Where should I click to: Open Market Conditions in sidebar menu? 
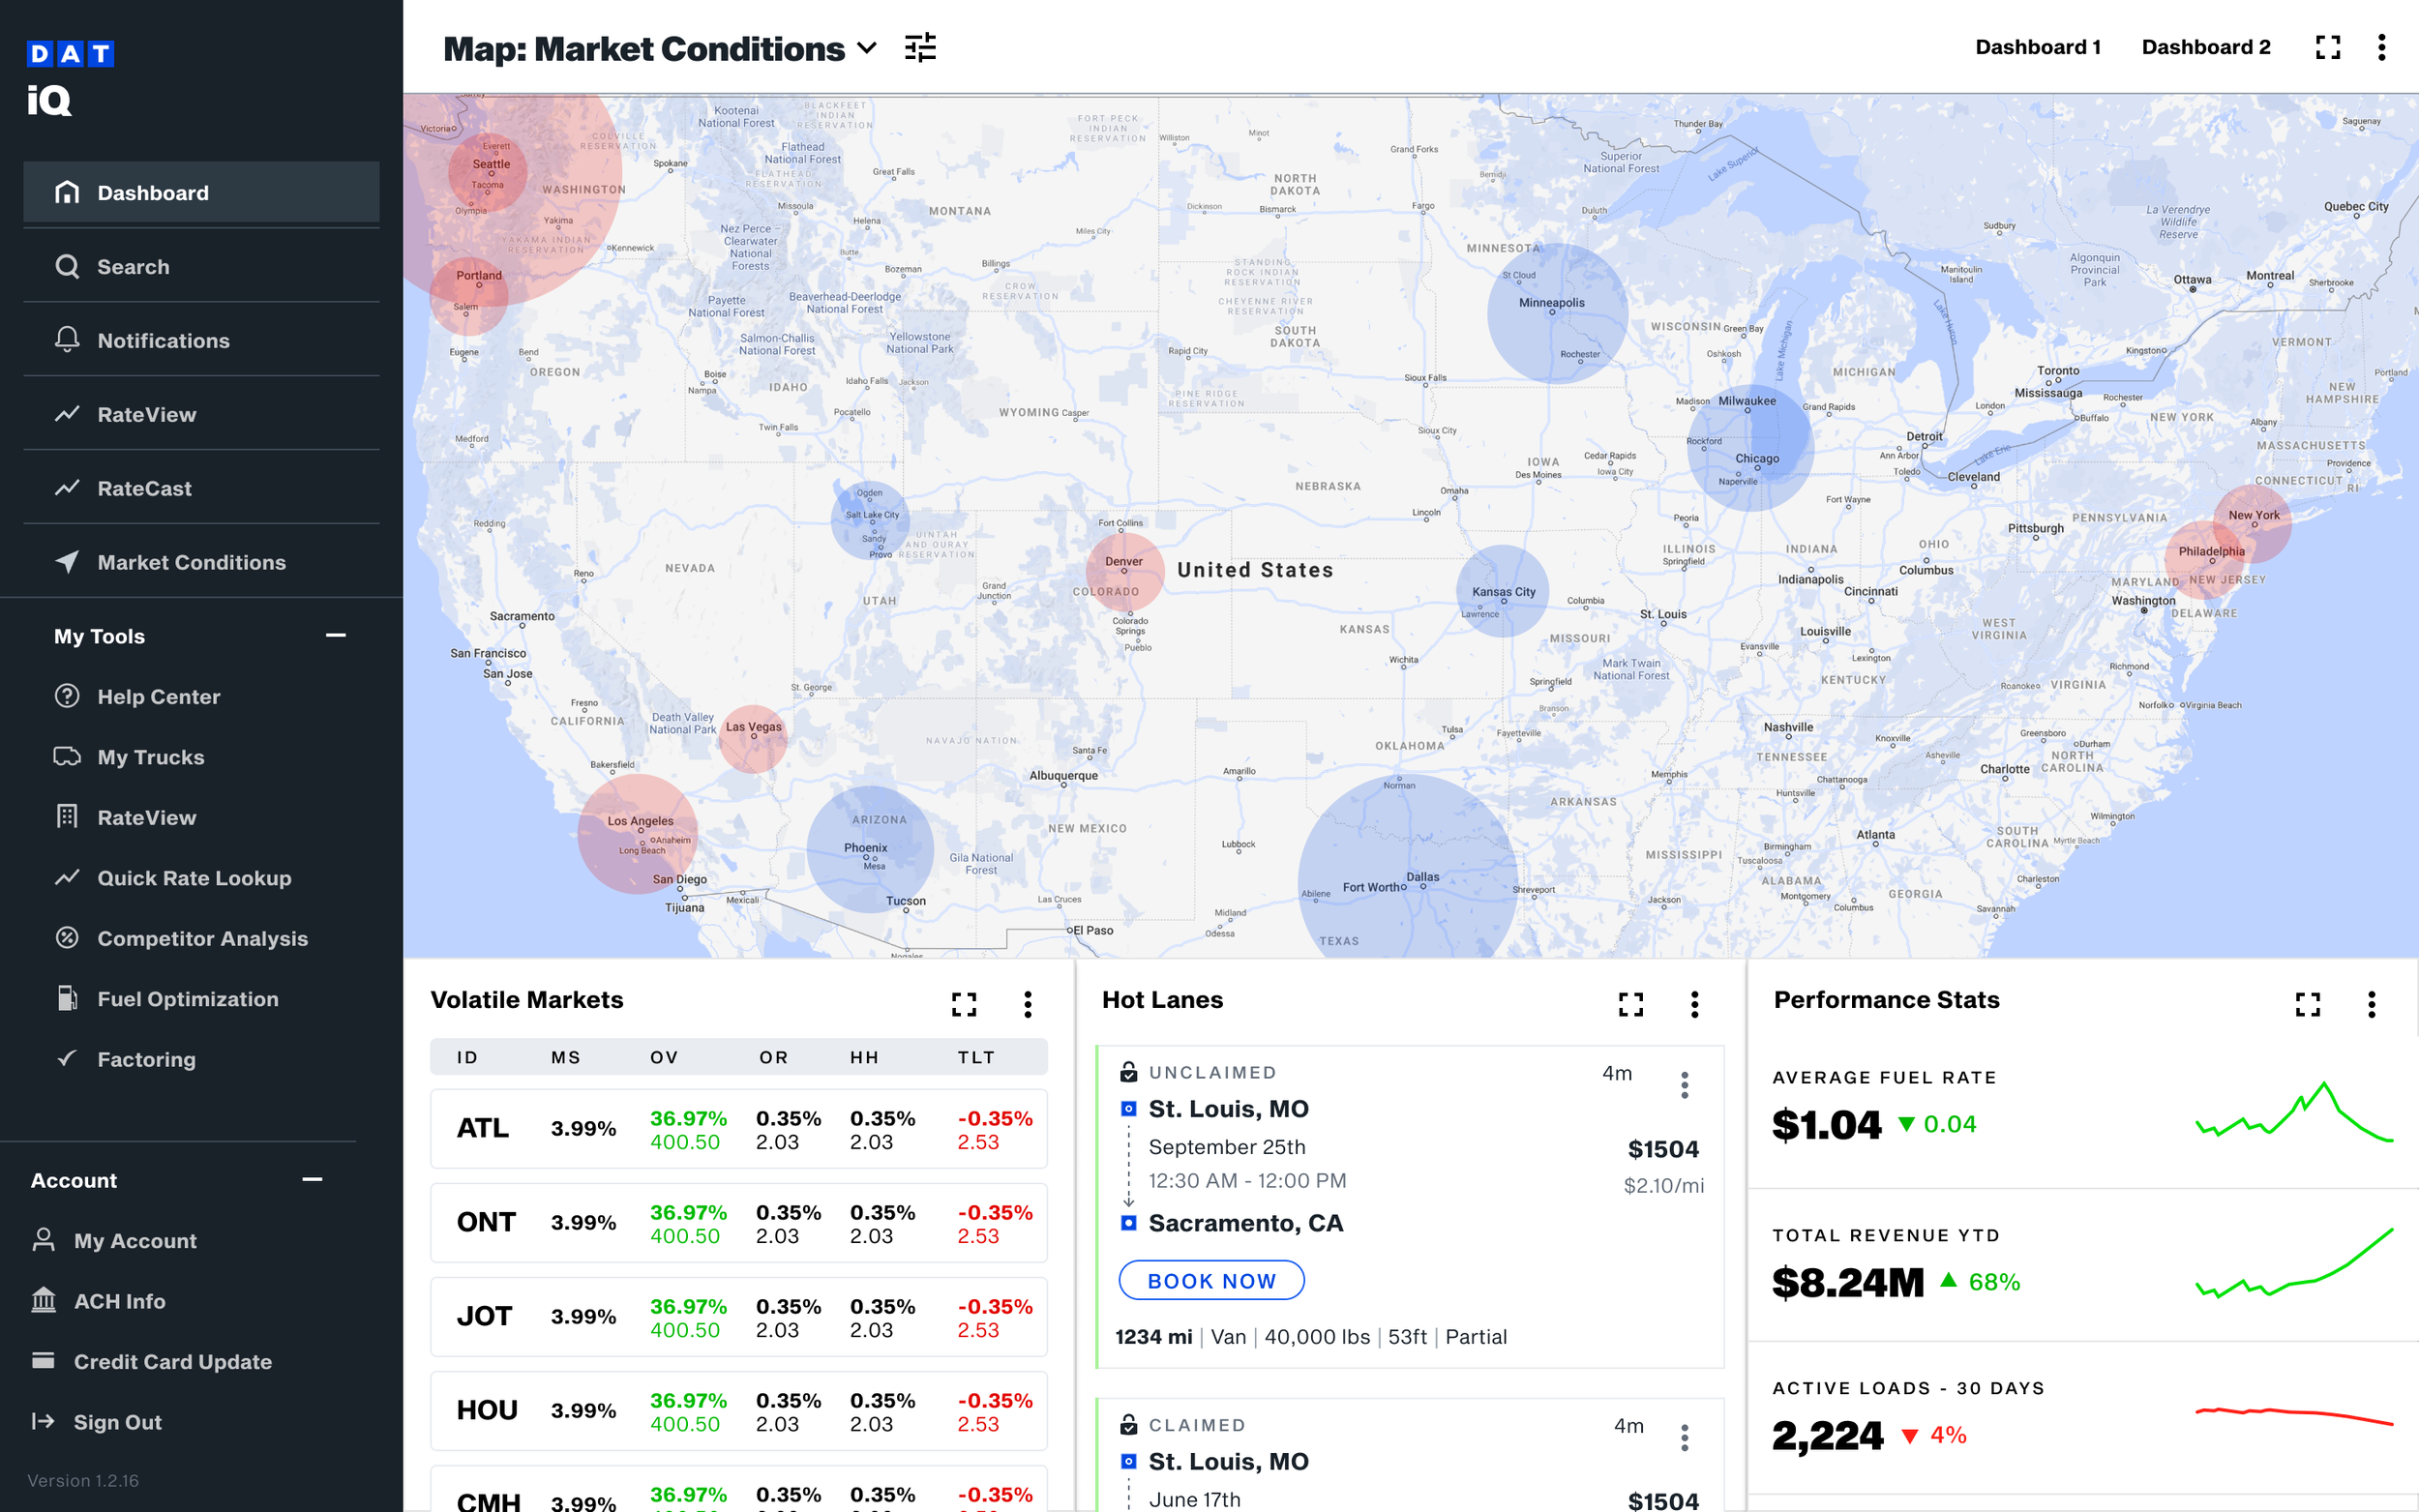pos(191,562)
